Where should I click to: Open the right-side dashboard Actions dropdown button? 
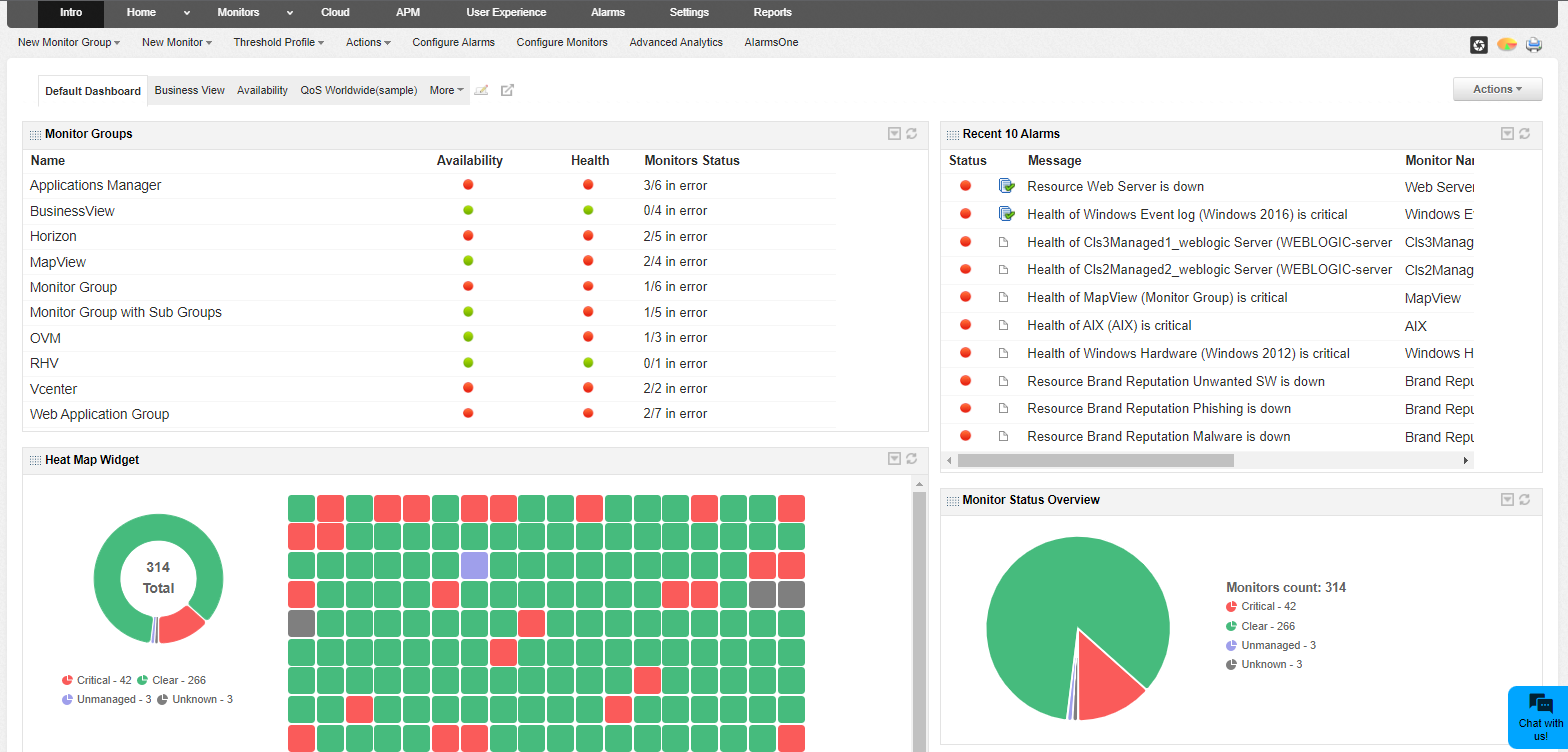[x=1497, y=89]
